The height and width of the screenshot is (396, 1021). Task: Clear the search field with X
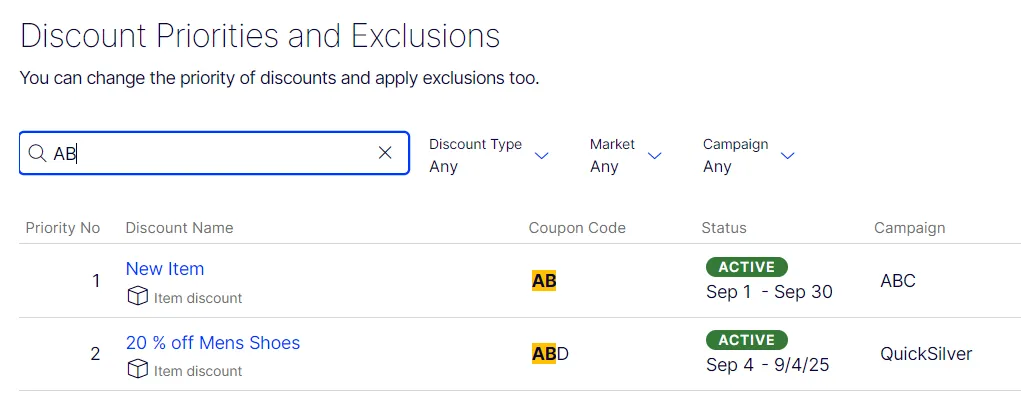(385, 152)
